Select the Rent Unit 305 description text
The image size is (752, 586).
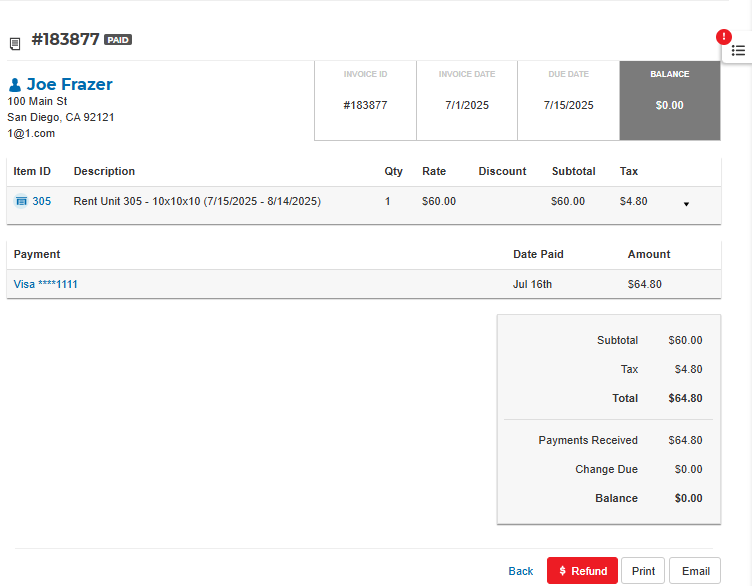tap(196, 201)
